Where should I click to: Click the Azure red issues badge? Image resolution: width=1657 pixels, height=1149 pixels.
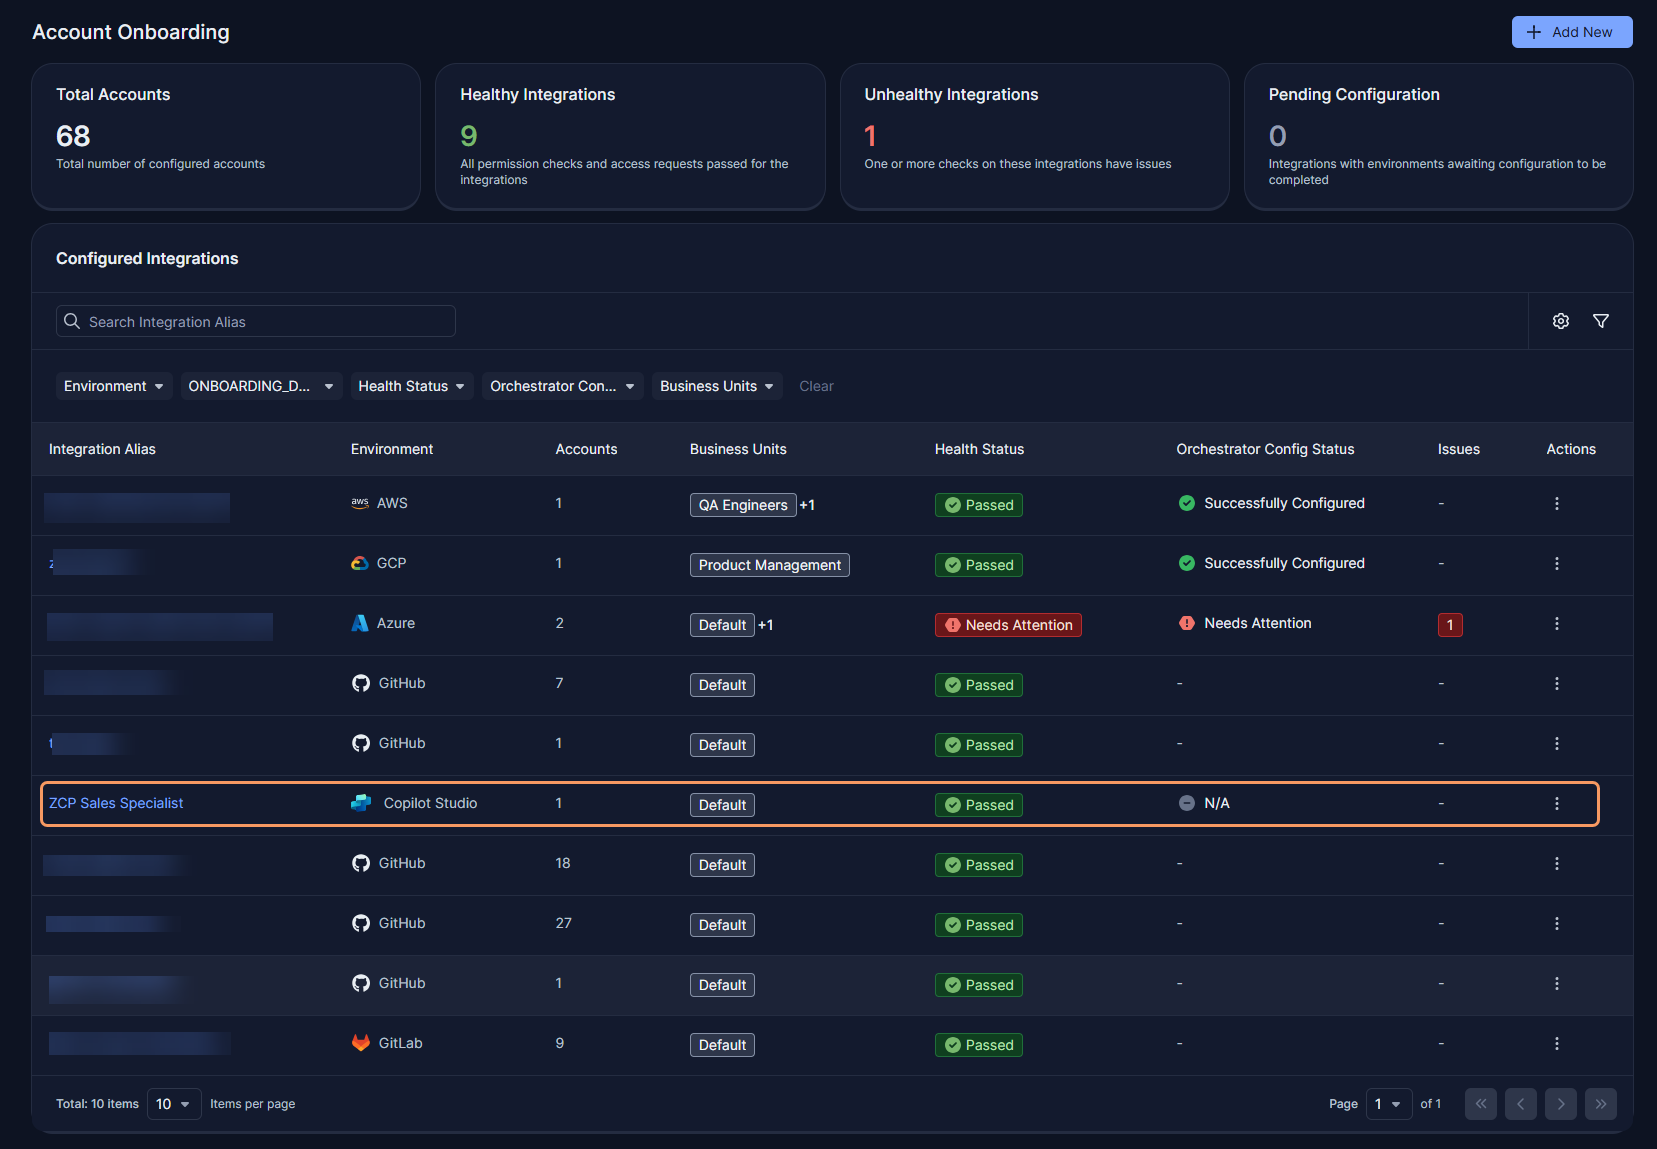(1449, 625)
